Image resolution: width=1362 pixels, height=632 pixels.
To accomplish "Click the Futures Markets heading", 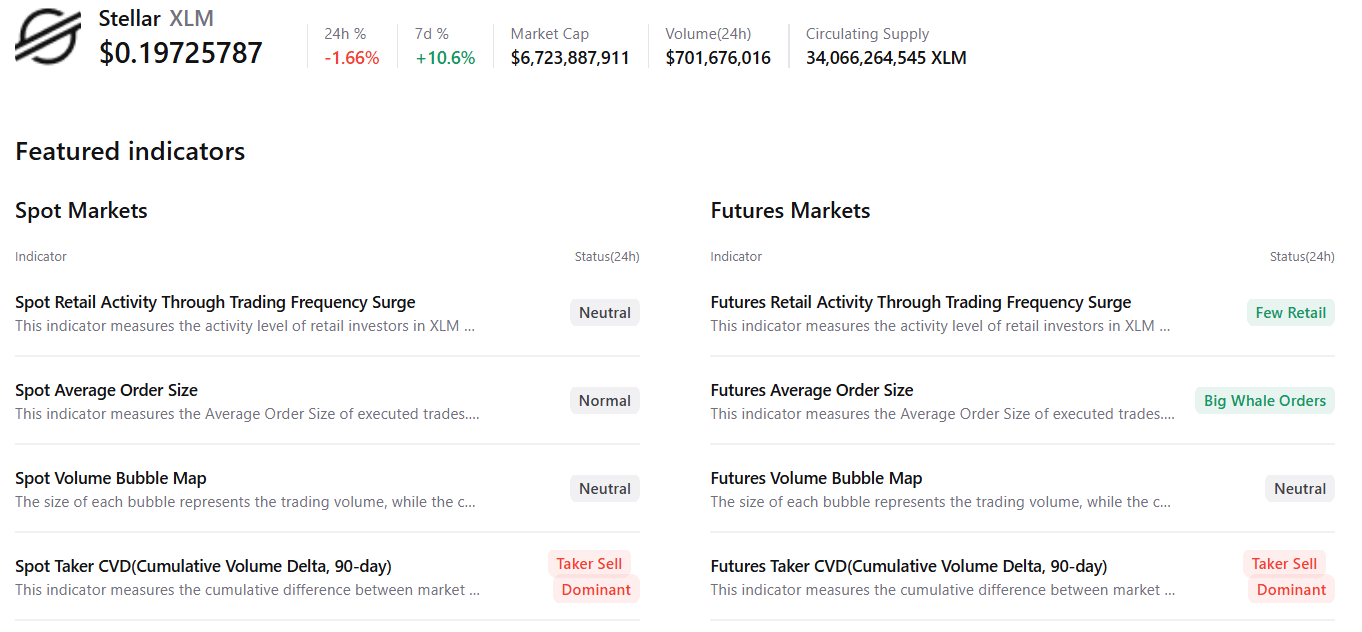I will (x=790, y=211).
